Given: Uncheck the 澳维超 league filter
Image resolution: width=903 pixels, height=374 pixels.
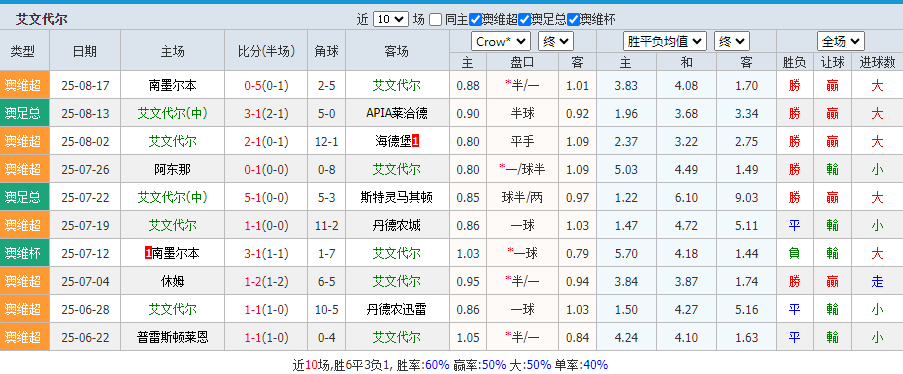Looking at the screenshot, I should [x=475, y=20].
